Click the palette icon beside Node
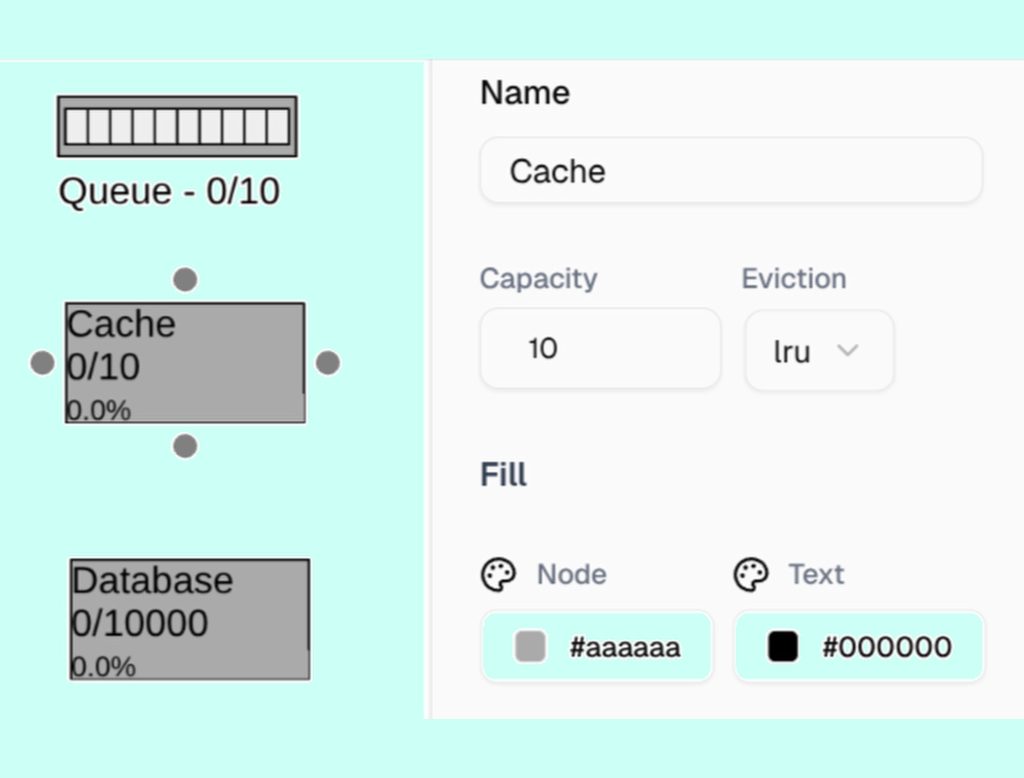This screenshot has height=778, width=1024. (x=499, y=575)
